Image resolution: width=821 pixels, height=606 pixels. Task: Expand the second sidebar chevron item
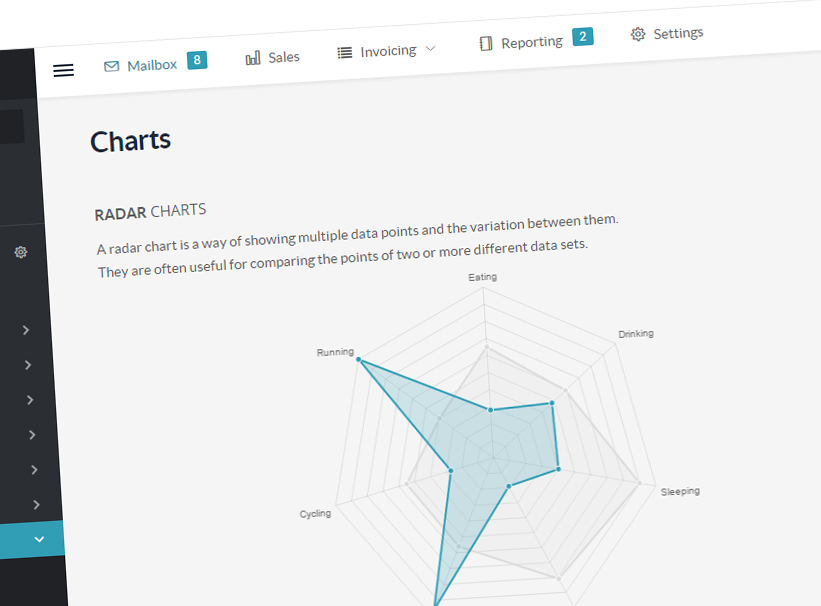(28, 365)
